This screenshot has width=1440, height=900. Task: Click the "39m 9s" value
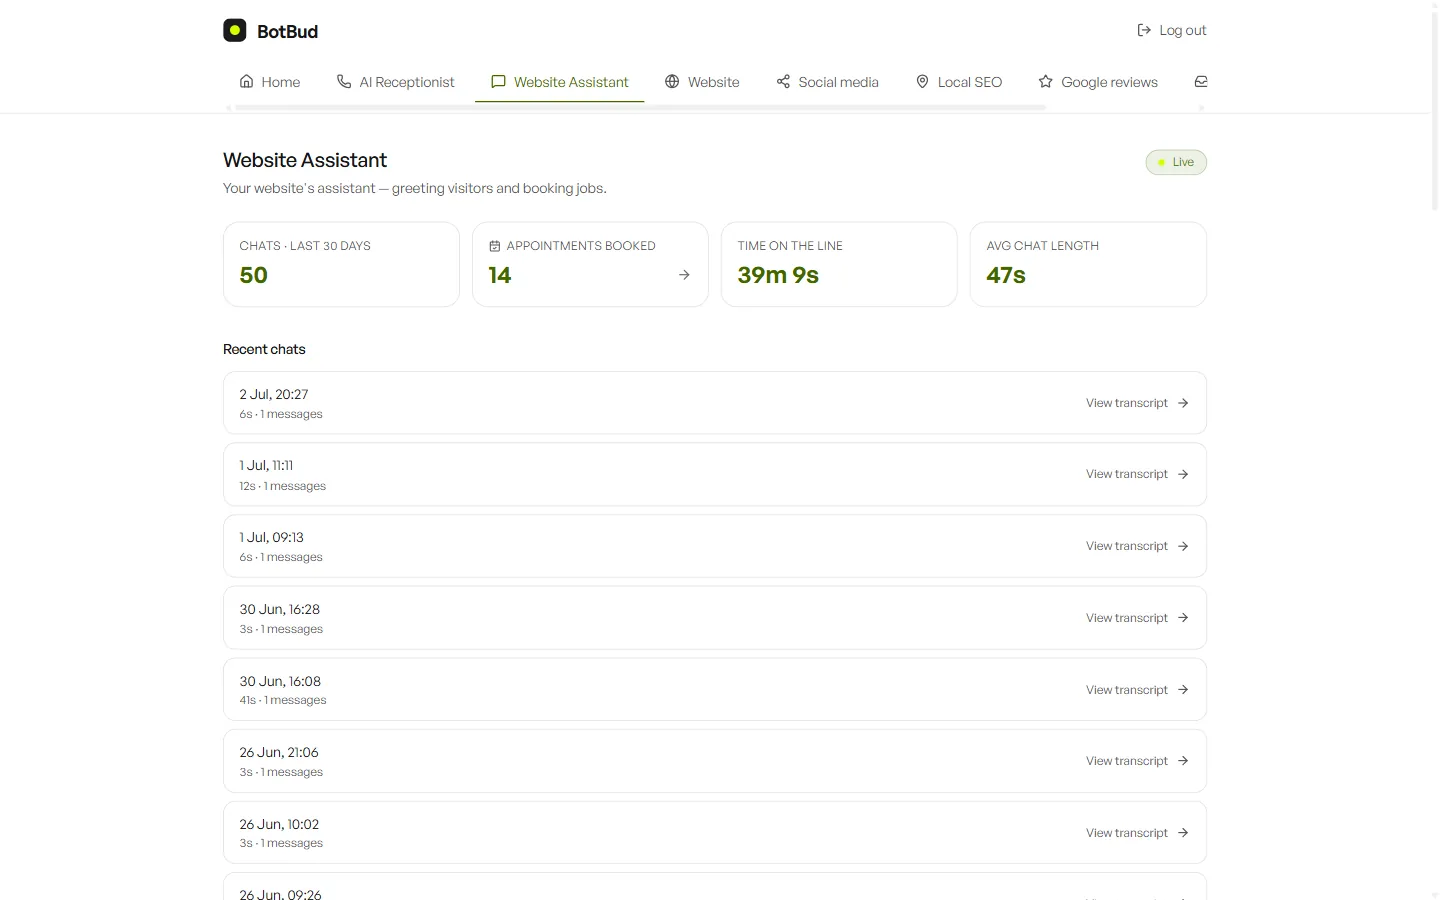(x=778, y=275)
